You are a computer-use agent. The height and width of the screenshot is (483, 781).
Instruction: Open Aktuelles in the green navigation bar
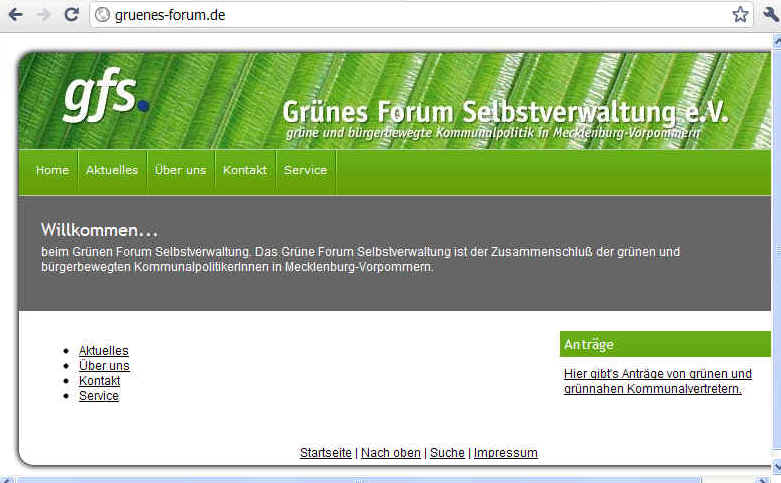(112, 170)
